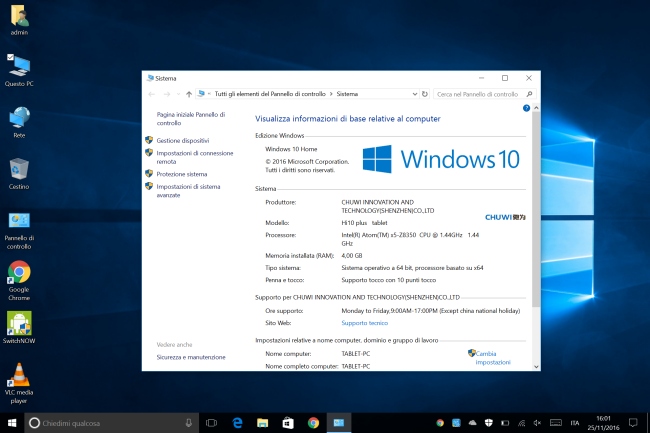Image resolution: width=650 pixels, height=433 pixels.
Task: Open Task View in taskbar
Action: coord(211,423)
